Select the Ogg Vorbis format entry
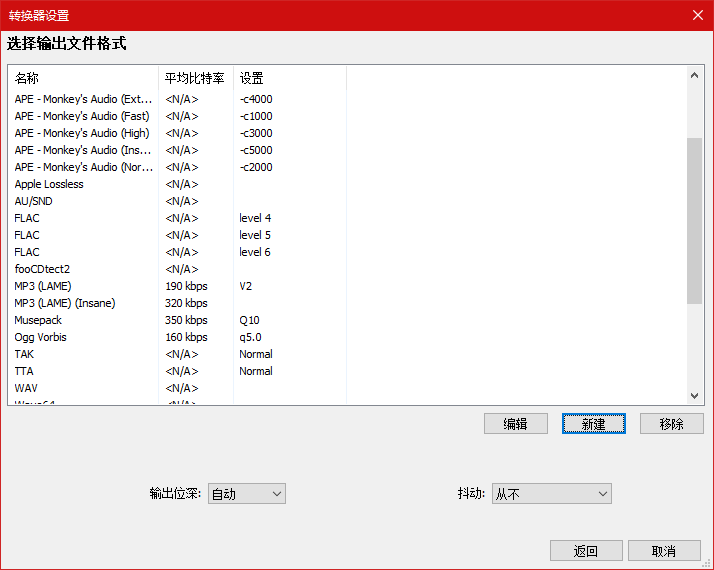Screen dimensions: 714x570 coord(40,337)
